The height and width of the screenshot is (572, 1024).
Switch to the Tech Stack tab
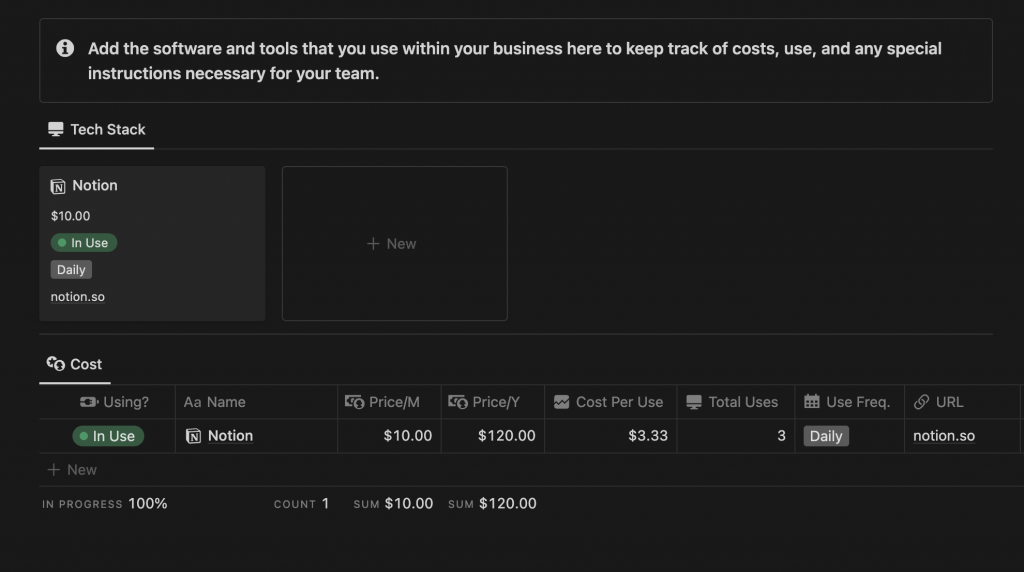pyautogui.click(x=97, y=129)
